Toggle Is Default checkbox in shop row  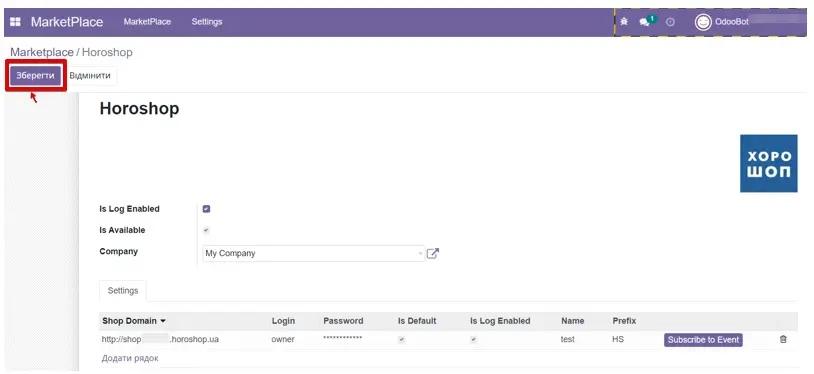[x=401, y=340]
